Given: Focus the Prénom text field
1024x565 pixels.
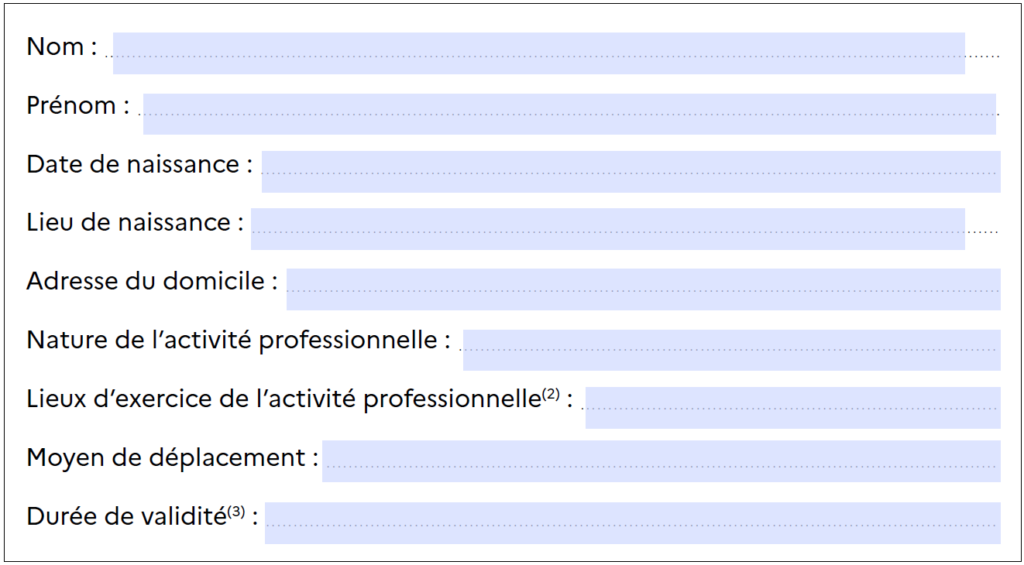Looking at the screenshot, I should click(569, 114).
